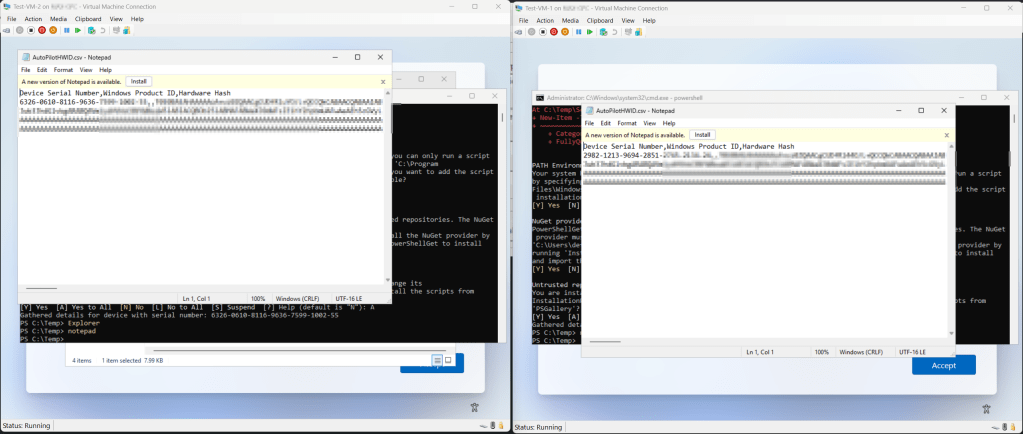Open View menu in Test-VM-1 Notepad

click(x=650, y=123)
